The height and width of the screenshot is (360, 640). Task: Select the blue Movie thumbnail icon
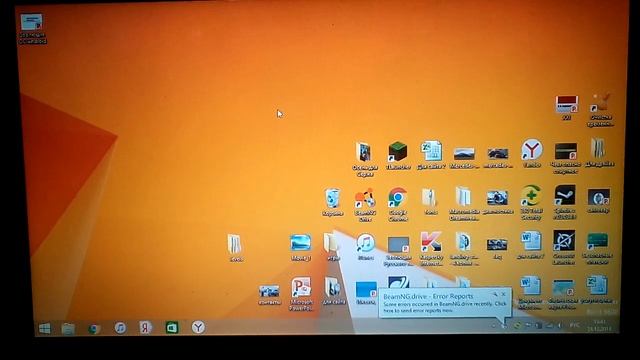300,248
